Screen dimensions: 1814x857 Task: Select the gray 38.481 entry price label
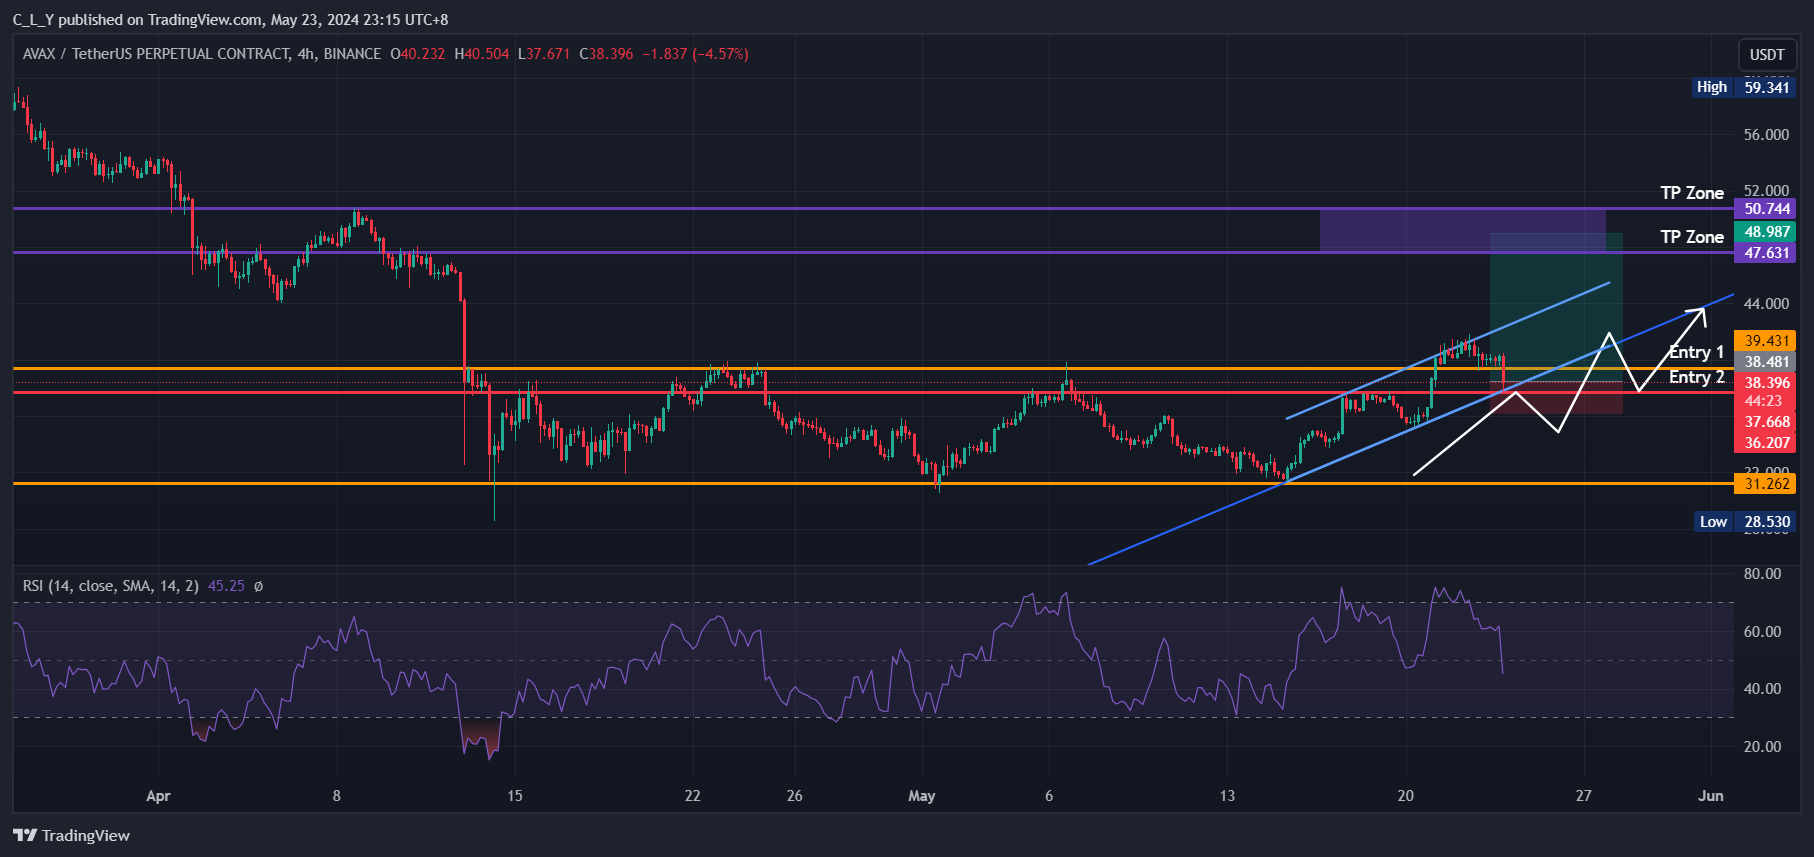point(1766,362)
